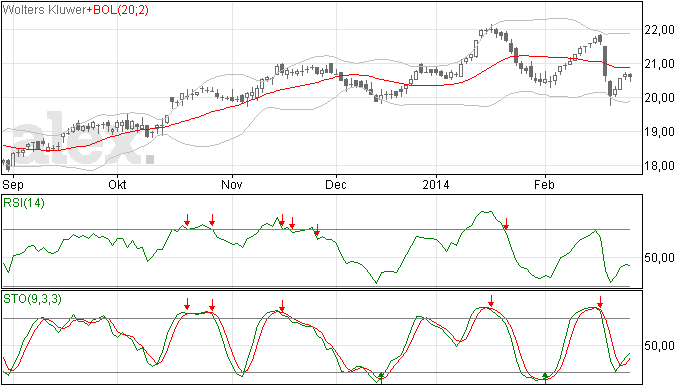Click the STO(9,3,3) panel label
This screenshot has height=387, width=690.
click(32, 299)
